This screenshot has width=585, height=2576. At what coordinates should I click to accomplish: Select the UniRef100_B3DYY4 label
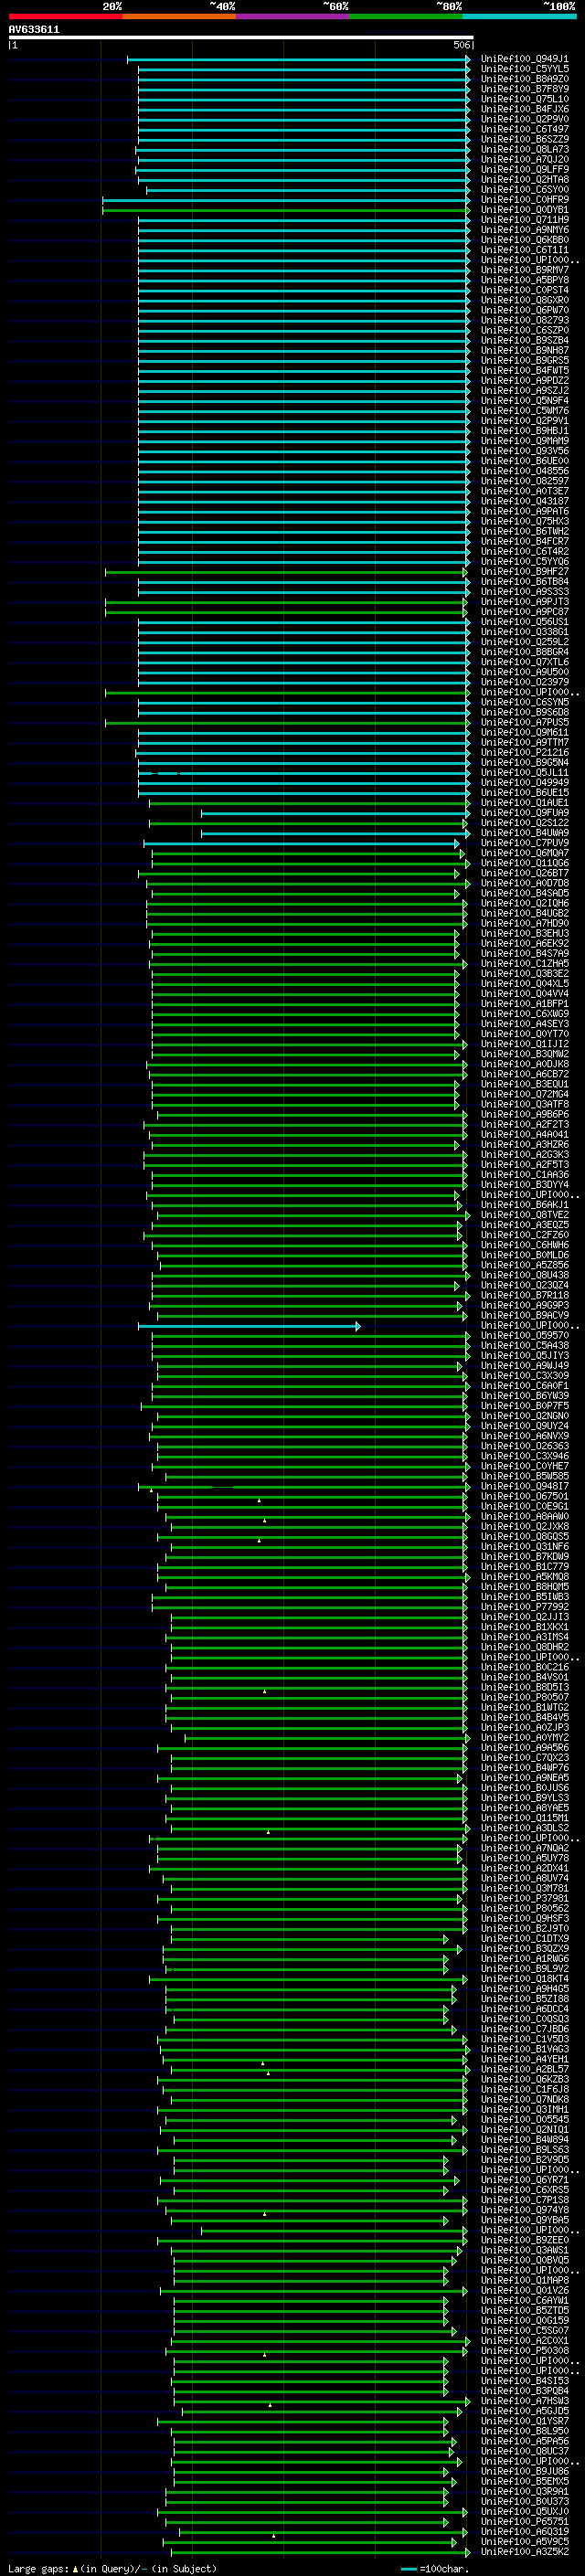click(x=524, y=1185)
